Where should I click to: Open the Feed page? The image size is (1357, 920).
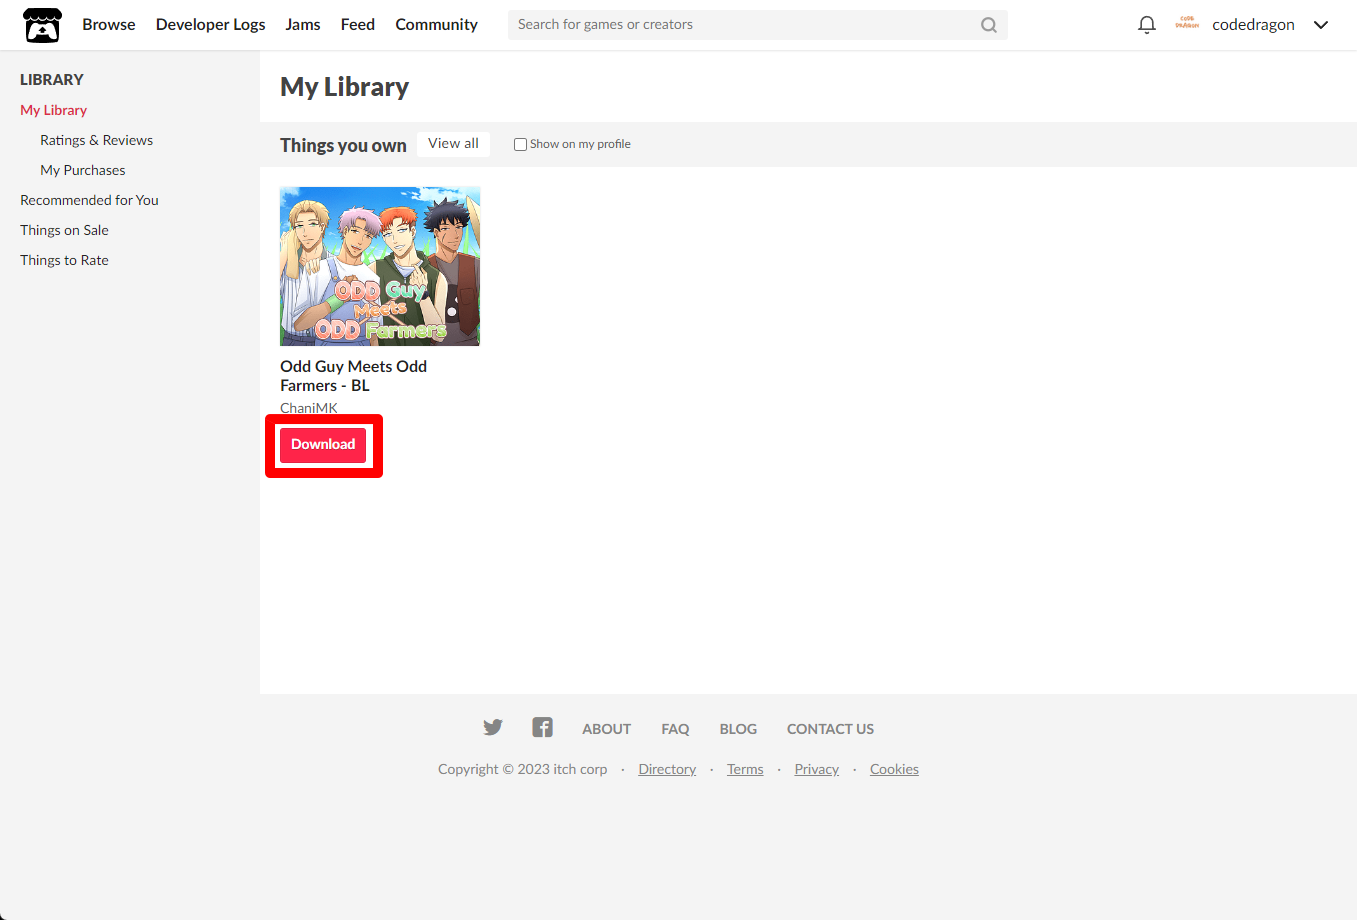point(358,24)
